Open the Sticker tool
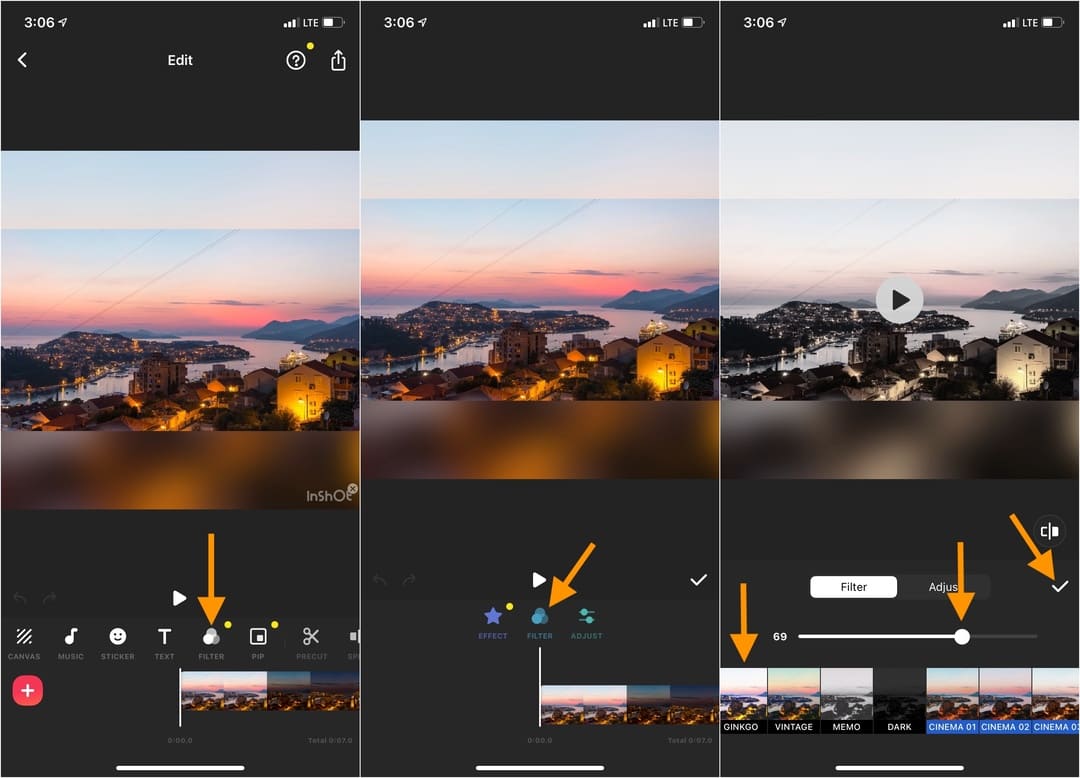This screenshot has height=778, width=1080. (x=118, y=642)
